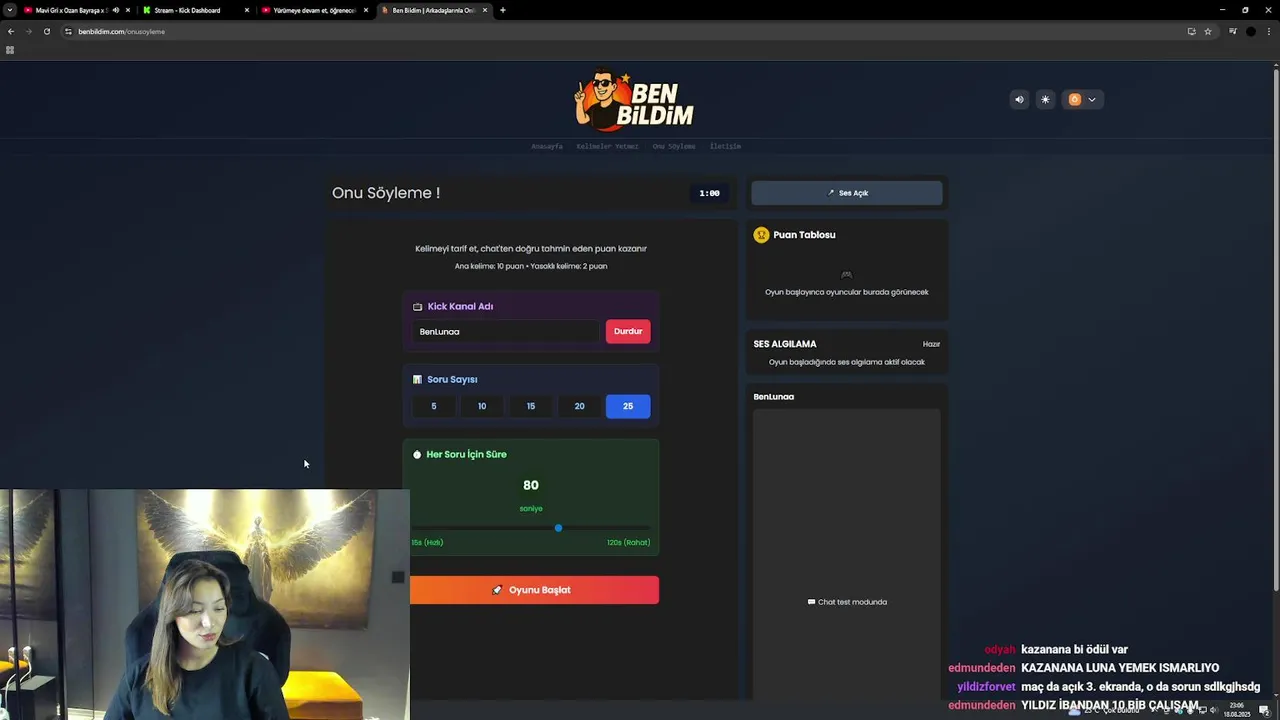Viewport: 1280px width, 720px height.
Task: Click the Kick Kanal Adı TV icon
Action: click(x=417, y=307)
